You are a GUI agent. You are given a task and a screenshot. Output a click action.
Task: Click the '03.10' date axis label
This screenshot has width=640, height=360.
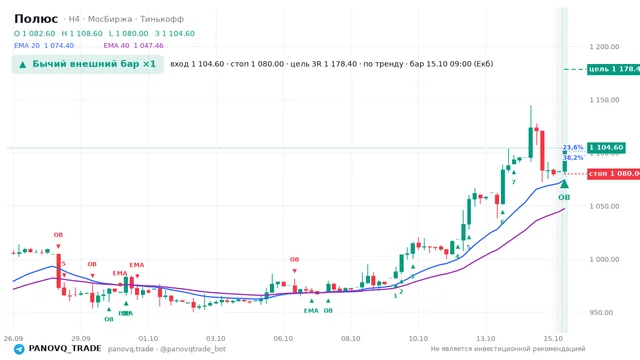click(x=216, y=339)
